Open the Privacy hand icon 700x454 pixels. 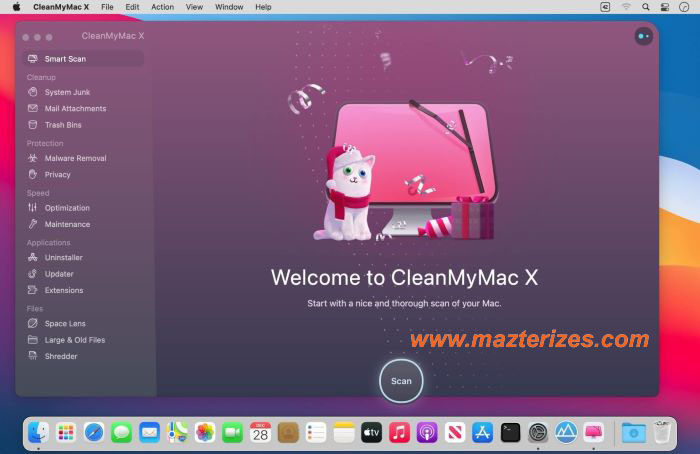coord(33,175)
